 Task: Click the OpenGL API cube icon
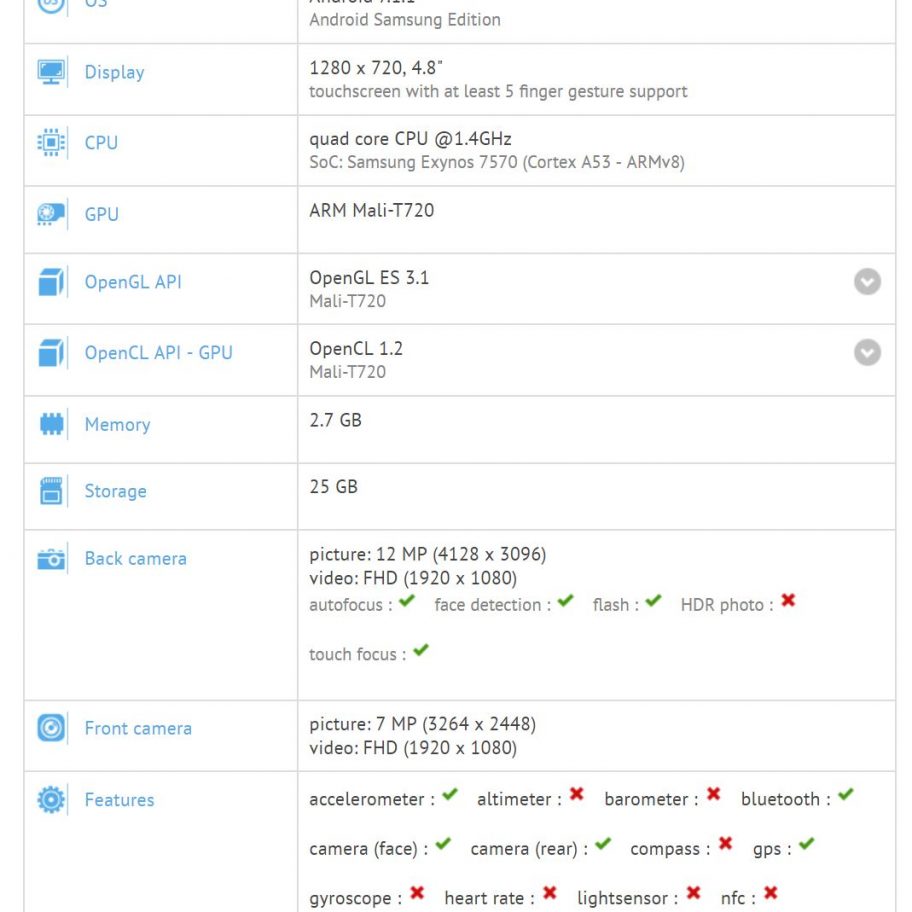(x=51, y=282)
